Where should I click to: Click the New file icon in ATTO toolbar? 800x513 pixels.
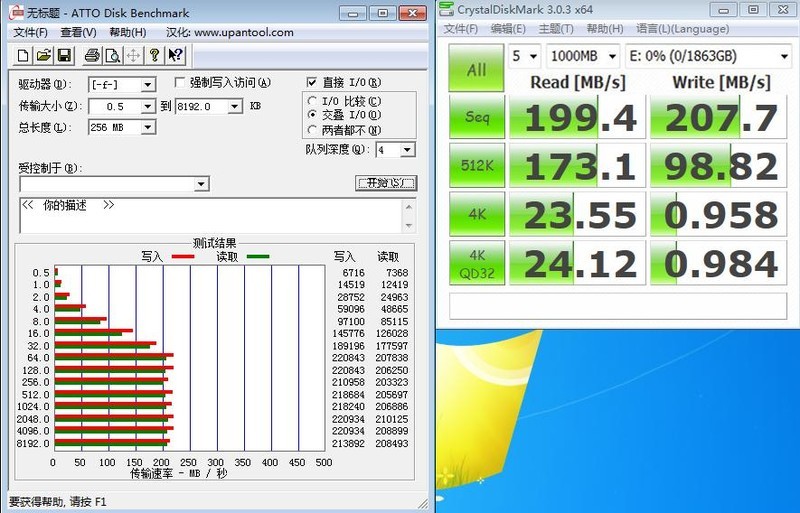coord(23,56)
